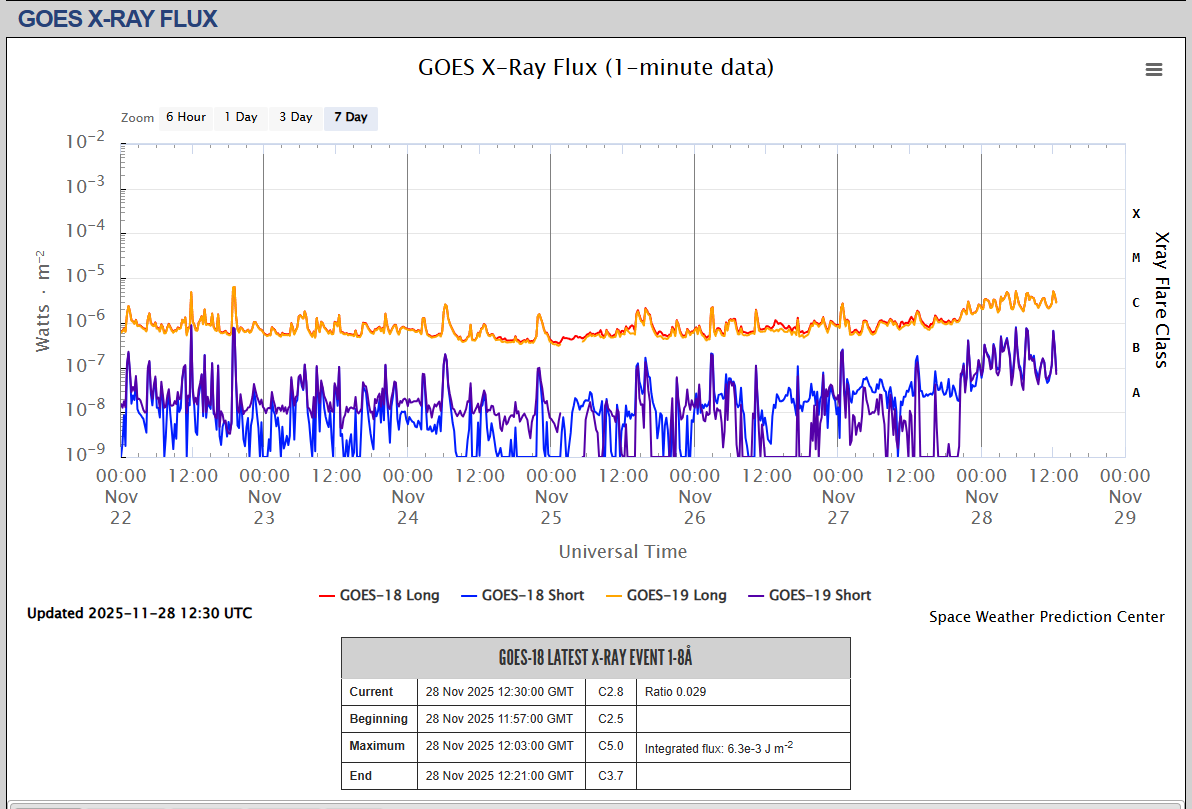Click the Space Weather Prediction Center credit
The image size is (1192, 809).
coord(1046,617)
